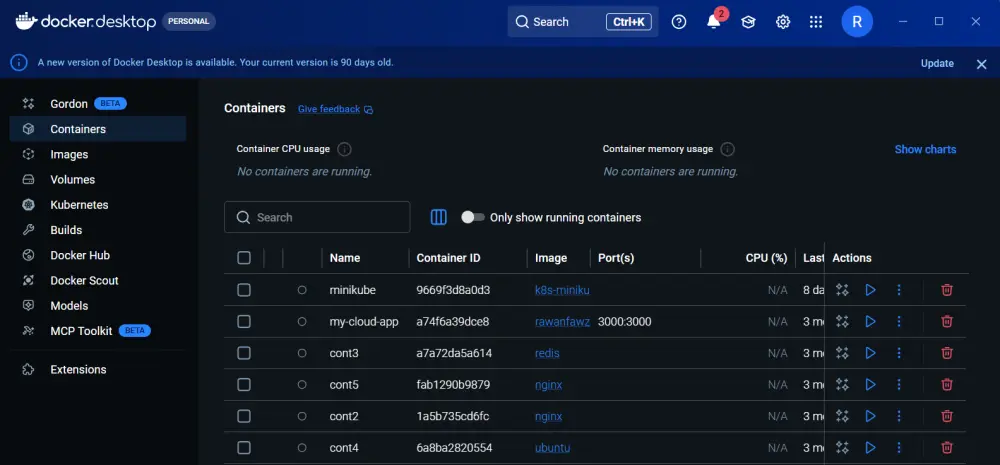1000x465 pixels.
Task: Open more actions menu for cont5
Action: tap(899, 385)
